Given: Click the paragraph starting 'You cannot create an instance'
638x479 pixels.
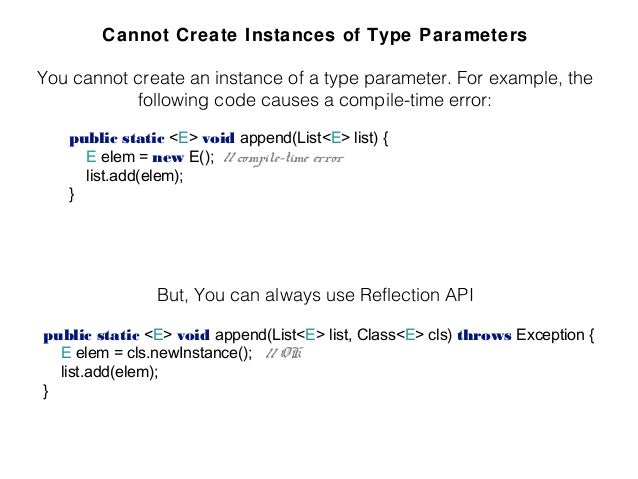Looking at the screenshot, I should 315,89.
